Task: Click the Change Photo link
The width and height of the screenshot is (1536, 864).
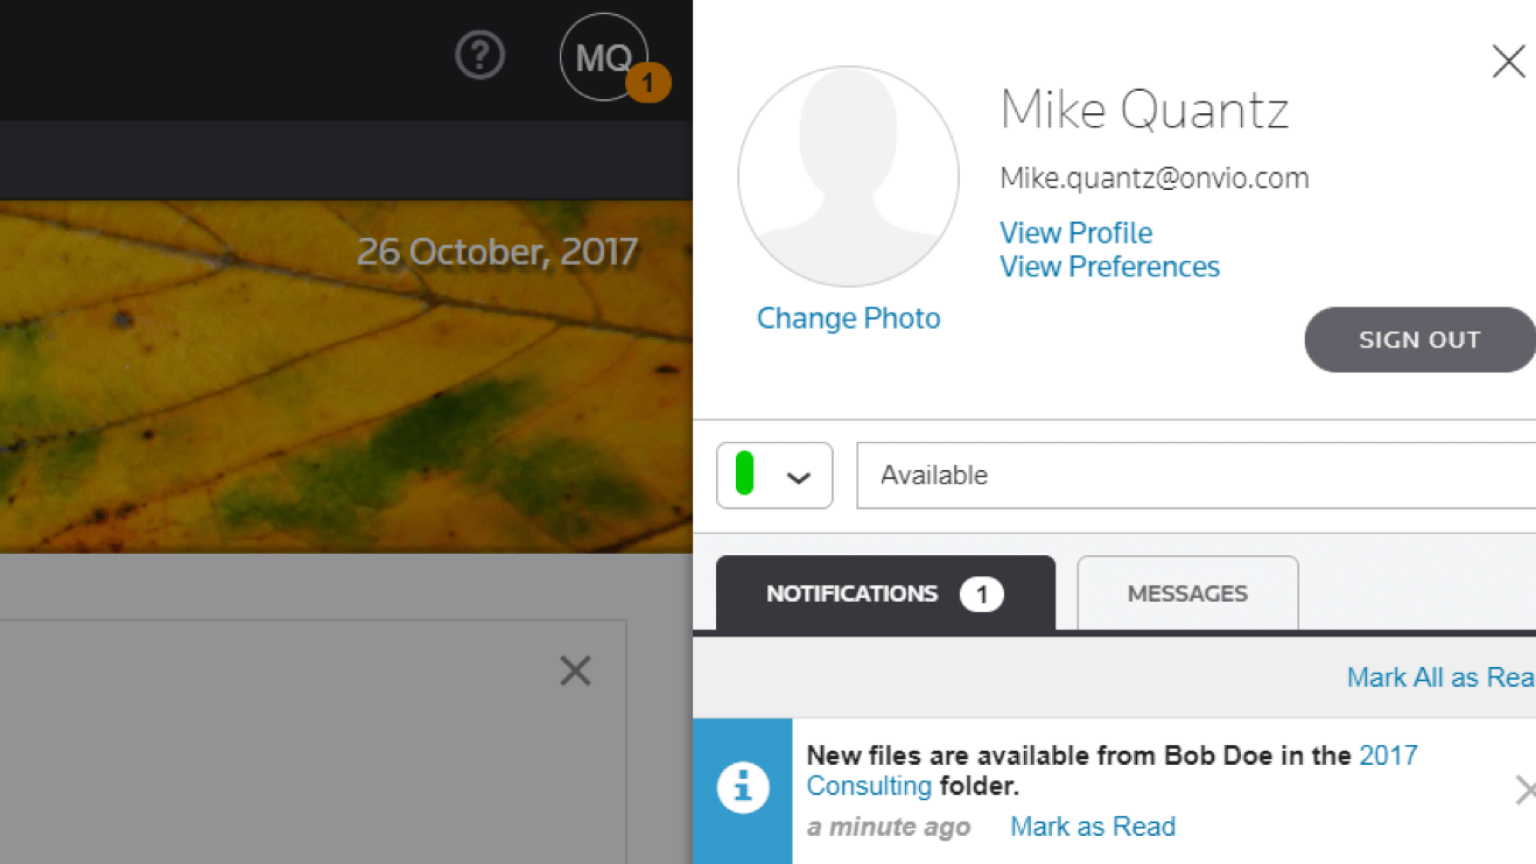Action: pyautogui.click(x=848, y=318)
